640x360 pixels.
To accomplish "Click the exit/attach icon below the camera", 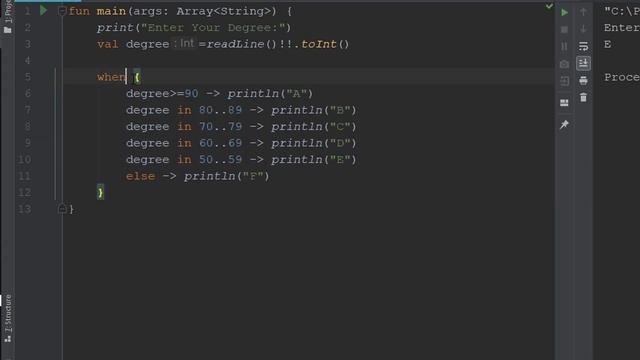I will click(564, 81).
